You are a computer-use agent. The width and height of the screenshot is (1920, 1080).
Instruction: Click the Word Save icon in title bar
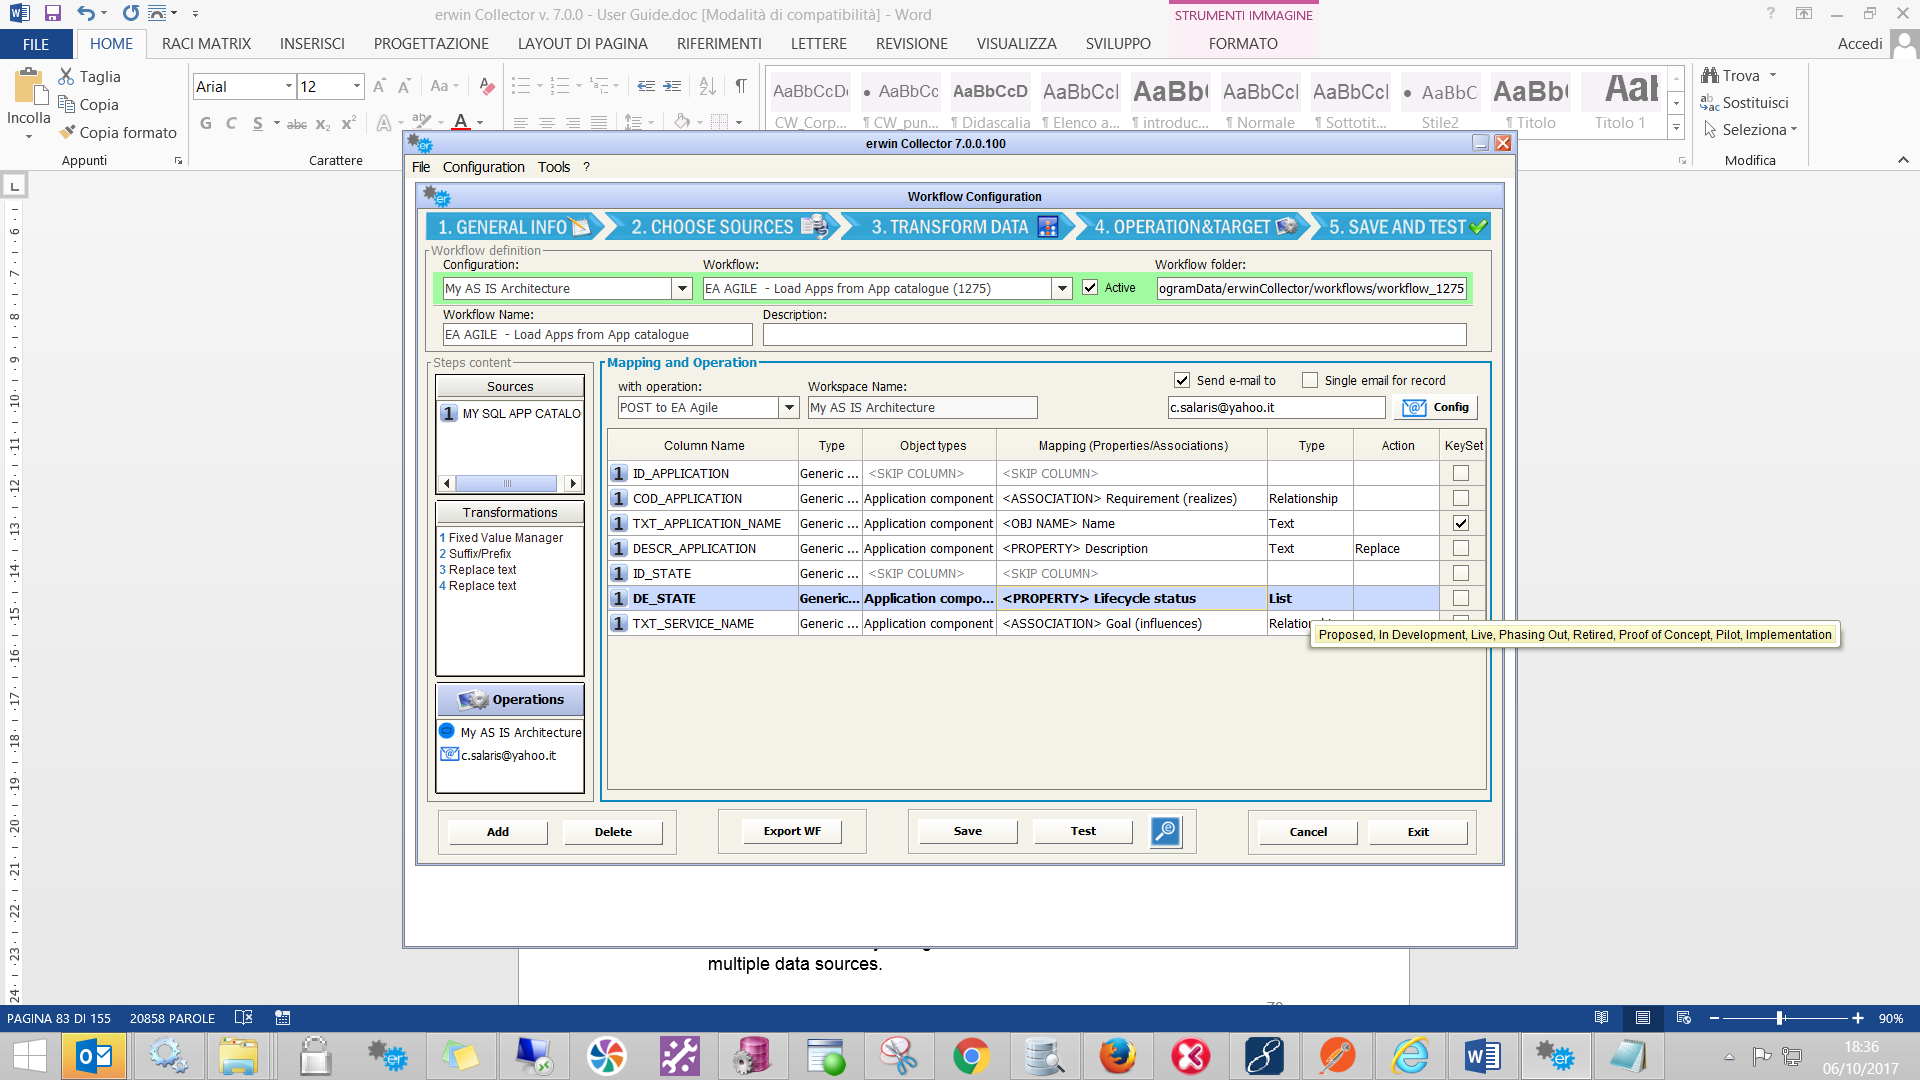(53, 14)
